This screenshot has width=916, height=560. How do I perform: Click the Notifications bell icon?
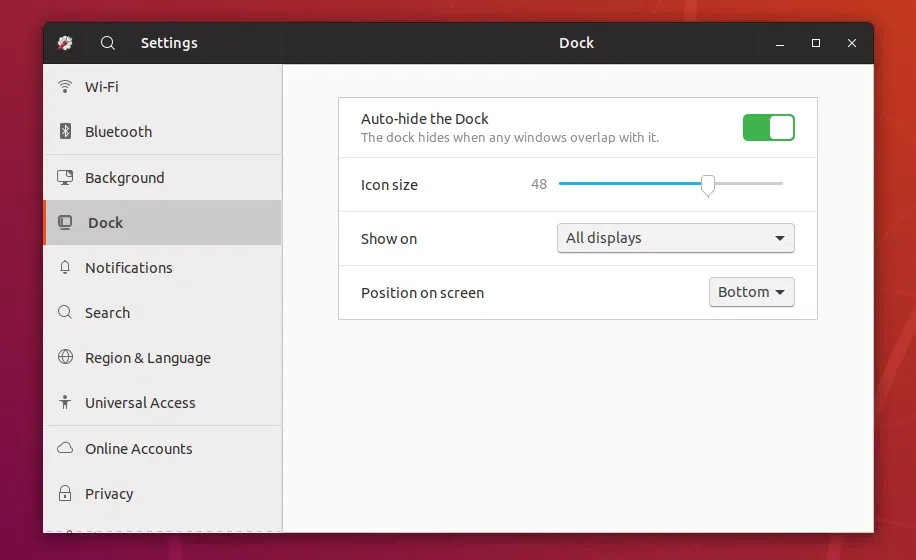[x=65, y=268]
